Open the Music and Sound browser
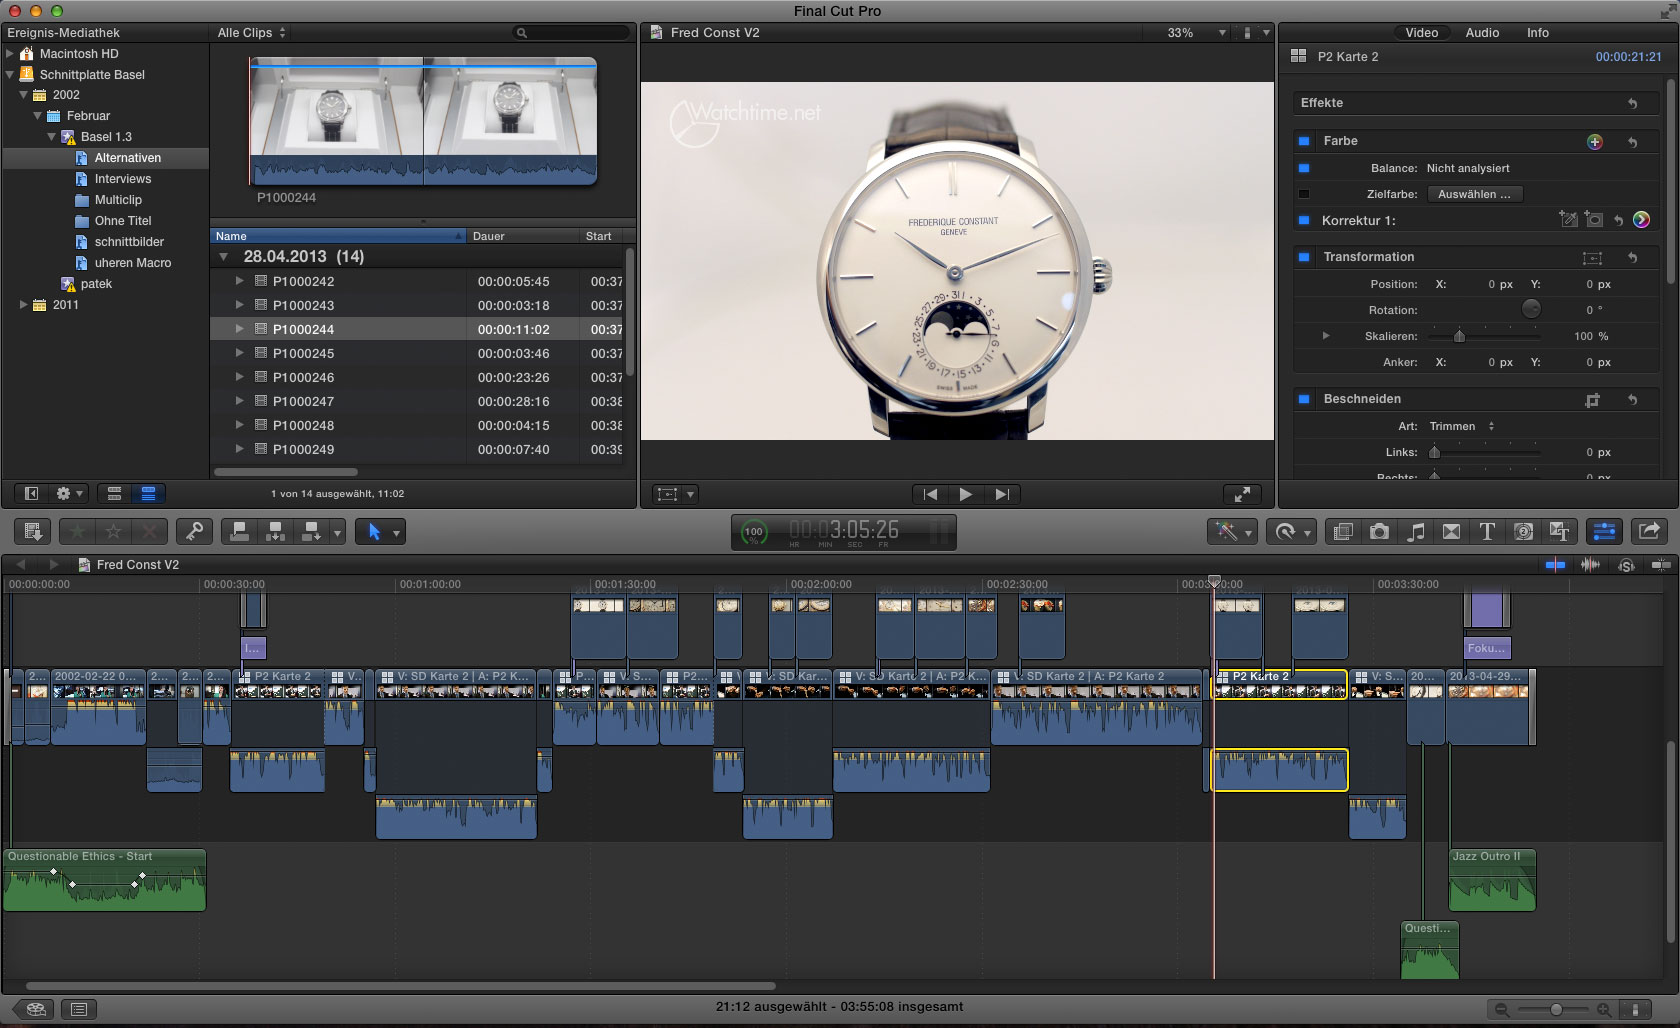The height and width of the screenshot is (1028, 1680). tap(1415, 532)
